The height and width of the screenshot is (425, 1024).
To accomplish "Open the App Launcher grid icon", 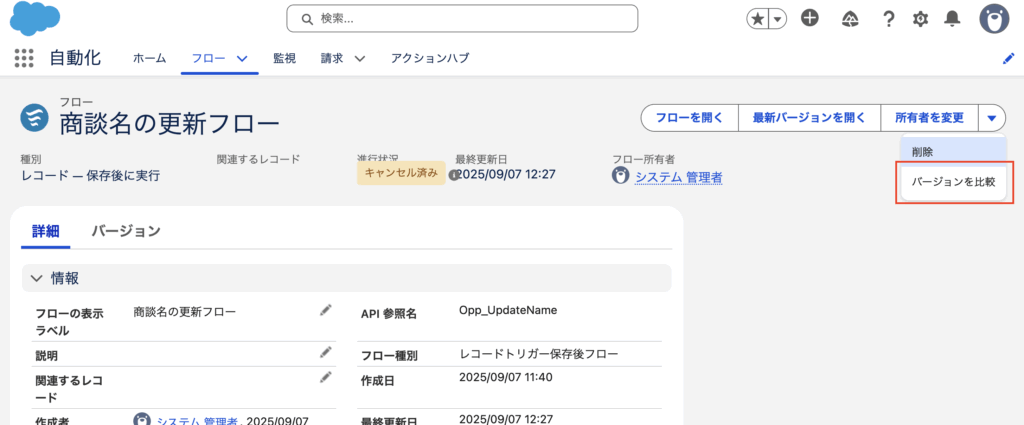I will (x=24, y=59).
